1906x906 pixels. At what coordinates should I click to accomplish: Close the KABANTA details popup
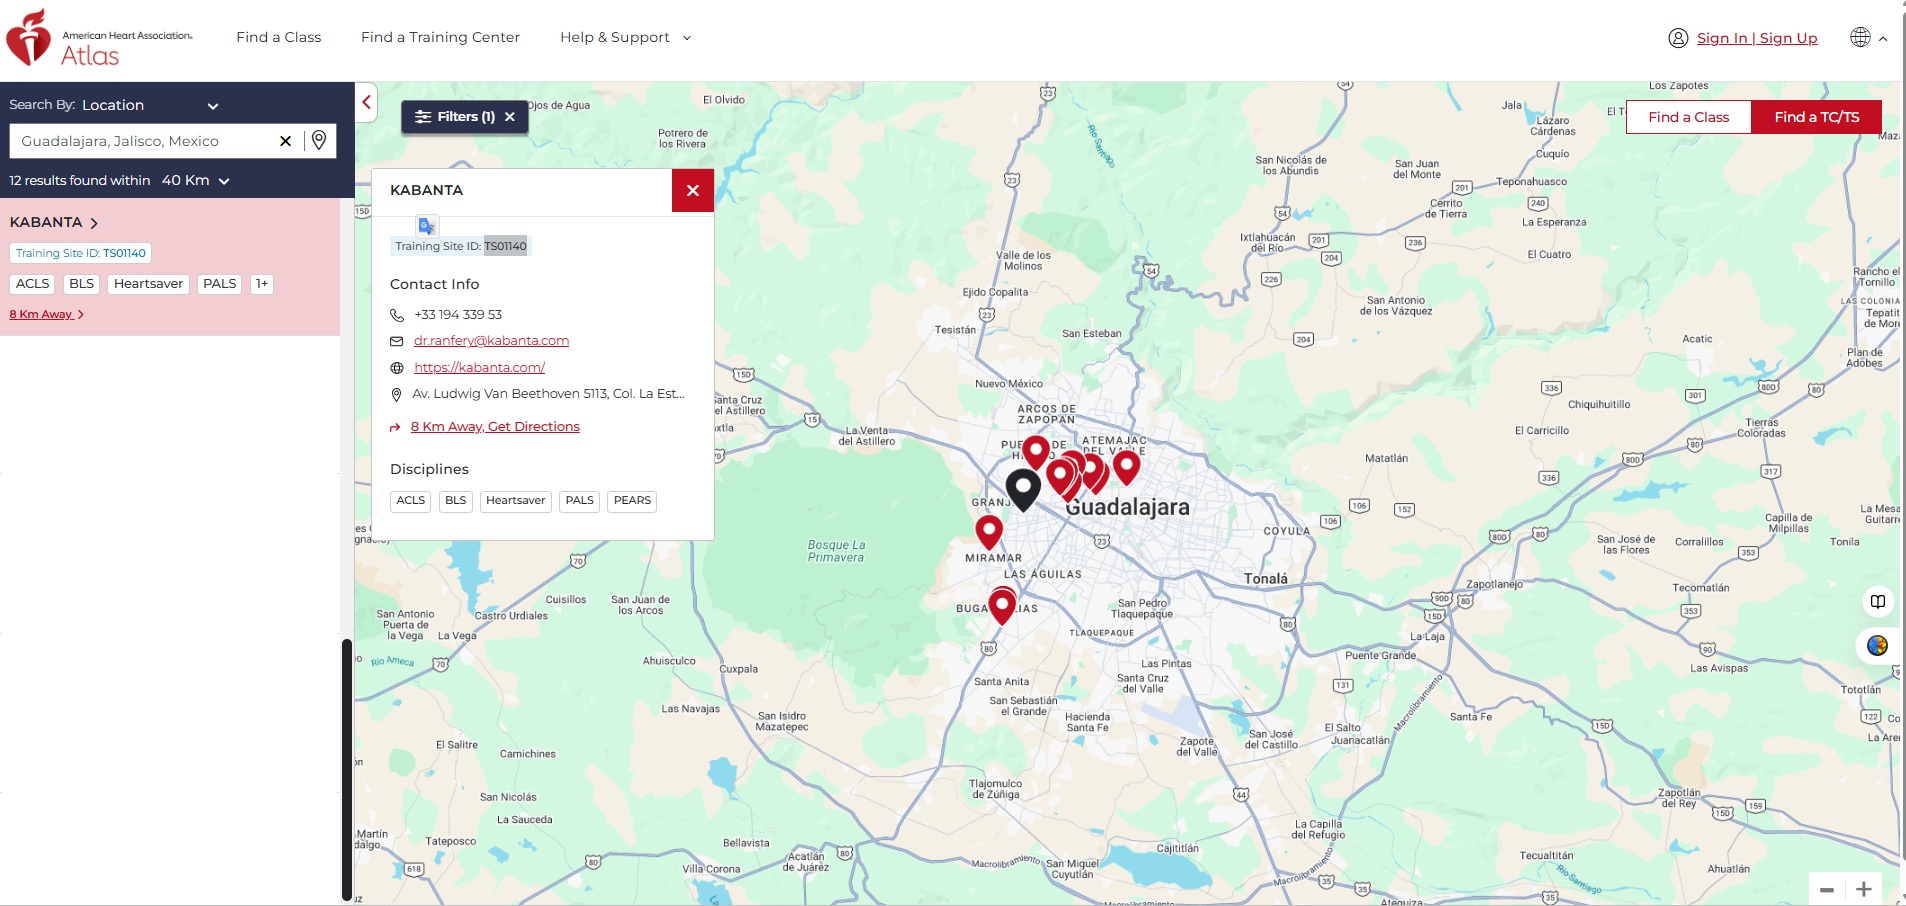point(692,190)
